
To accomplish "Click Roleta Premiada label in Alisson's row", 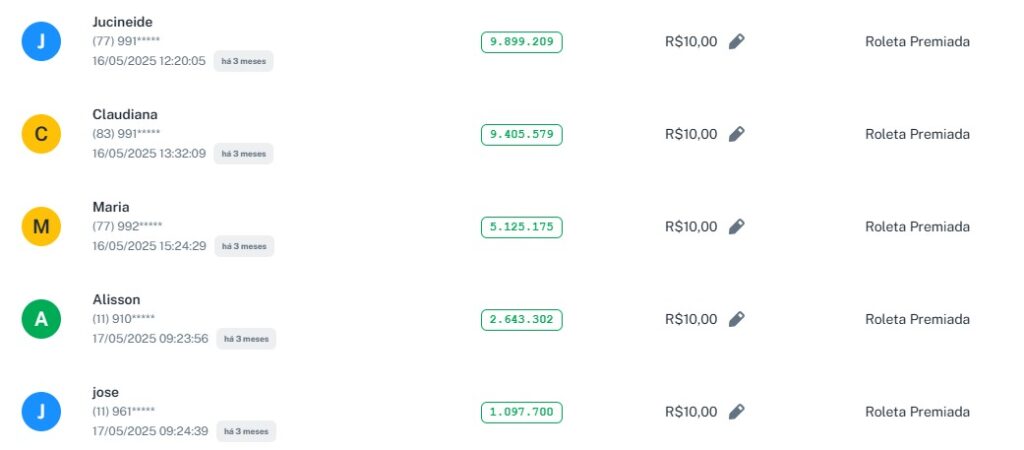I will coord(917,319).
